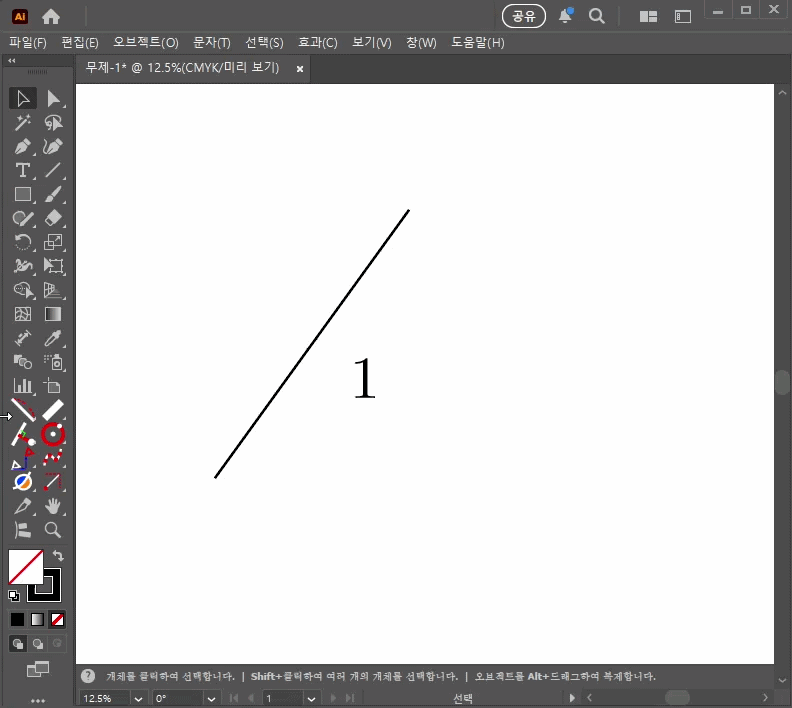Change the screen mode
This screenshot has width=792, height=708.
click(x=38, y=669)
